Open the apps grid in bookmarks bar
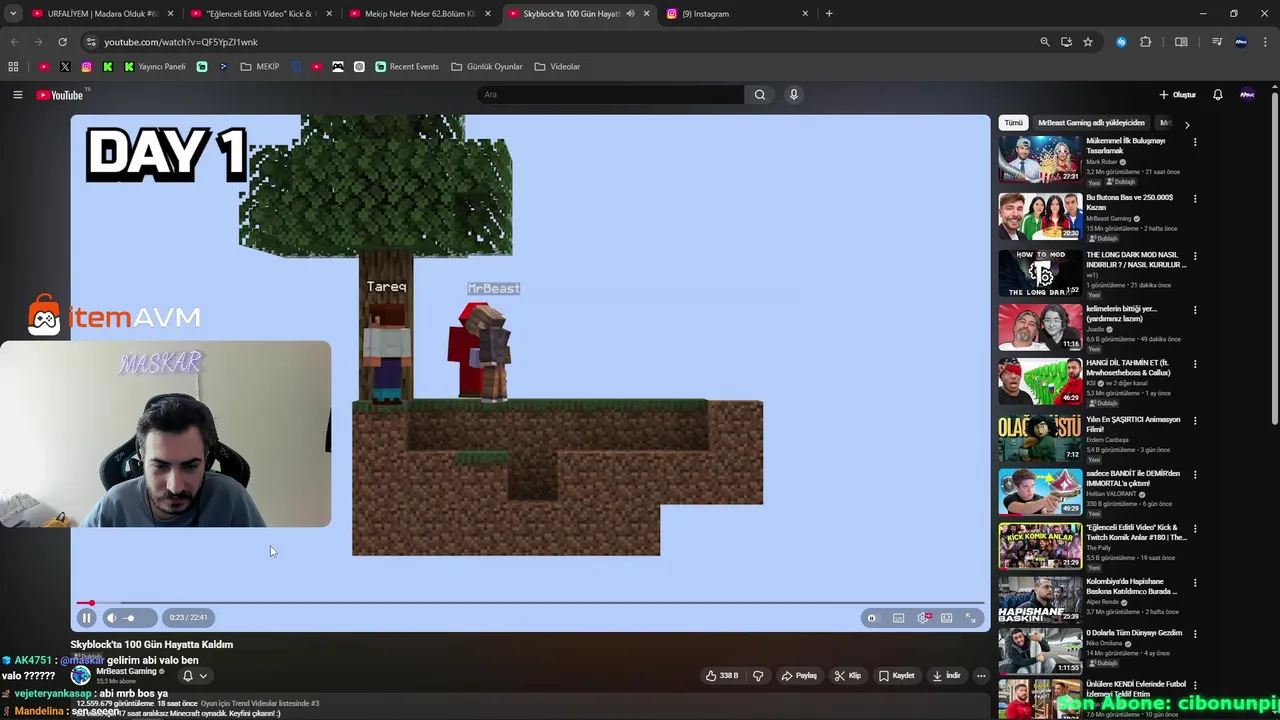Viewport: 1280px width, 720px height. tap(13, 67)
